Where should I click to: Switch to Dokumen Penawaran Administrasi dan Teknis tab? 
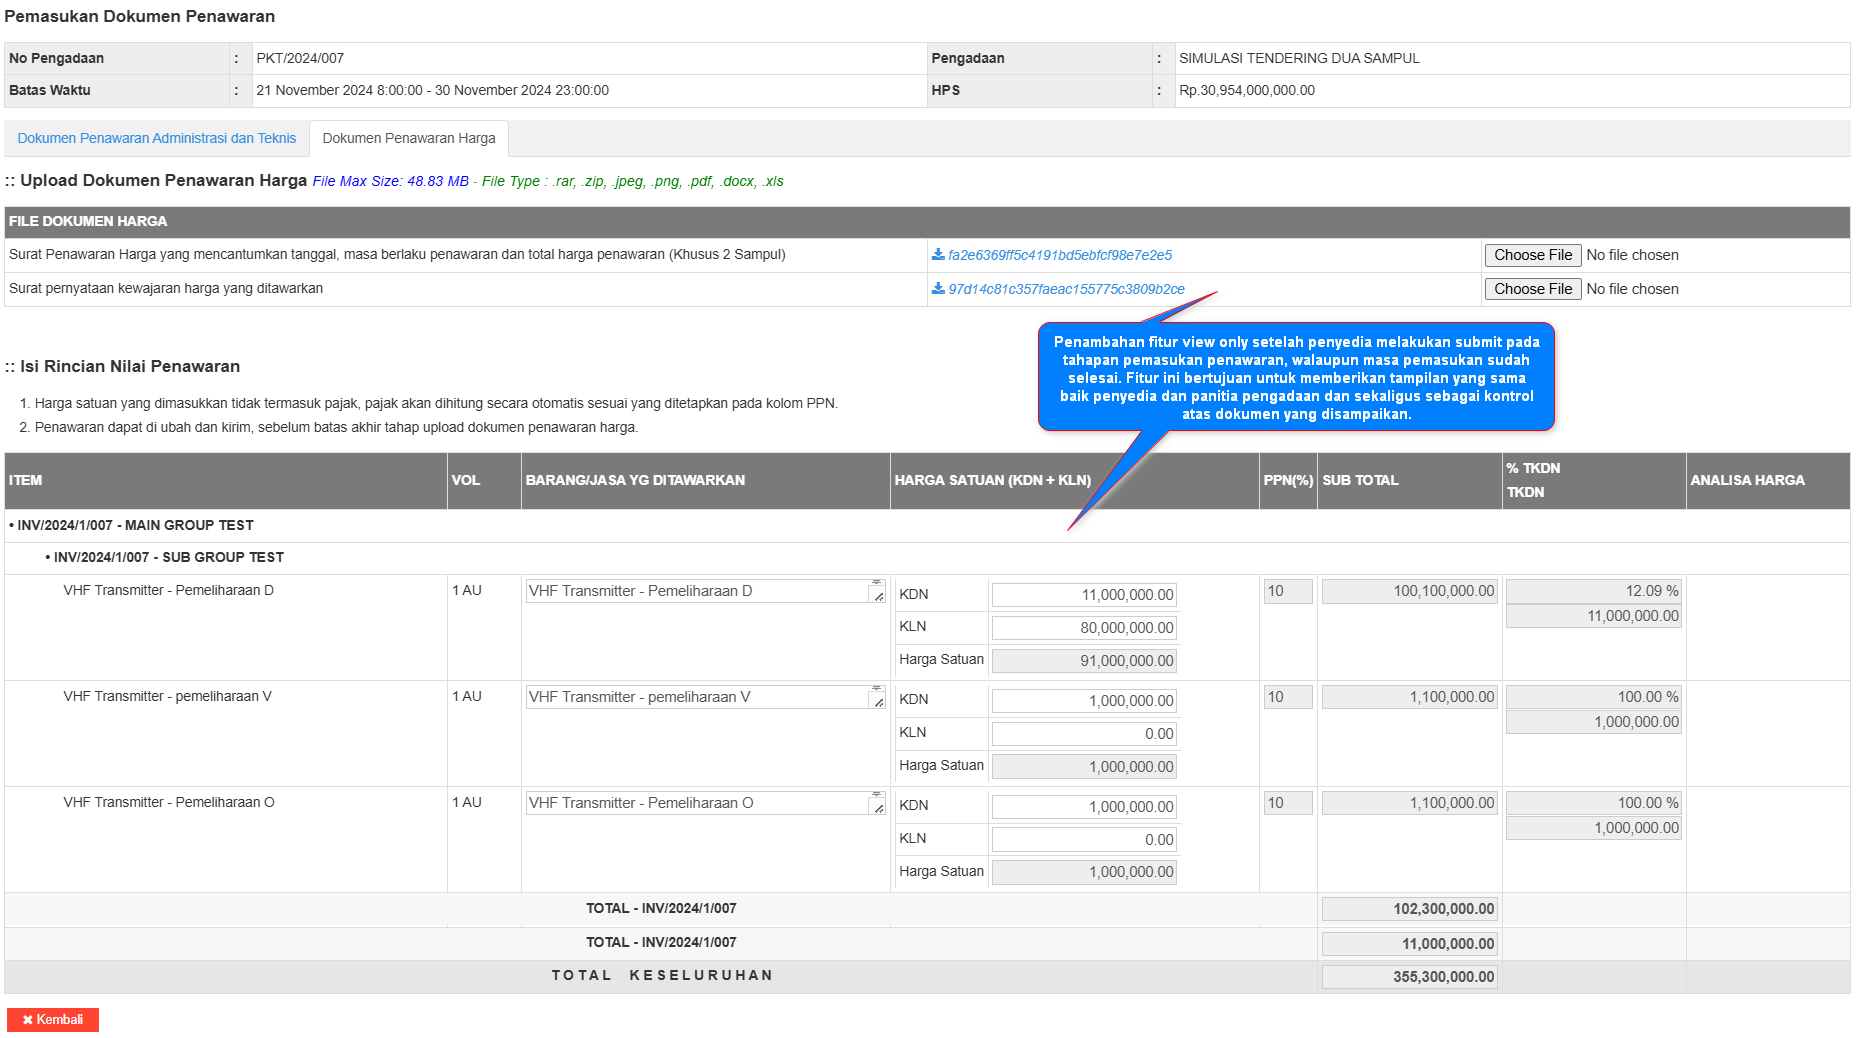click(157, 138)
